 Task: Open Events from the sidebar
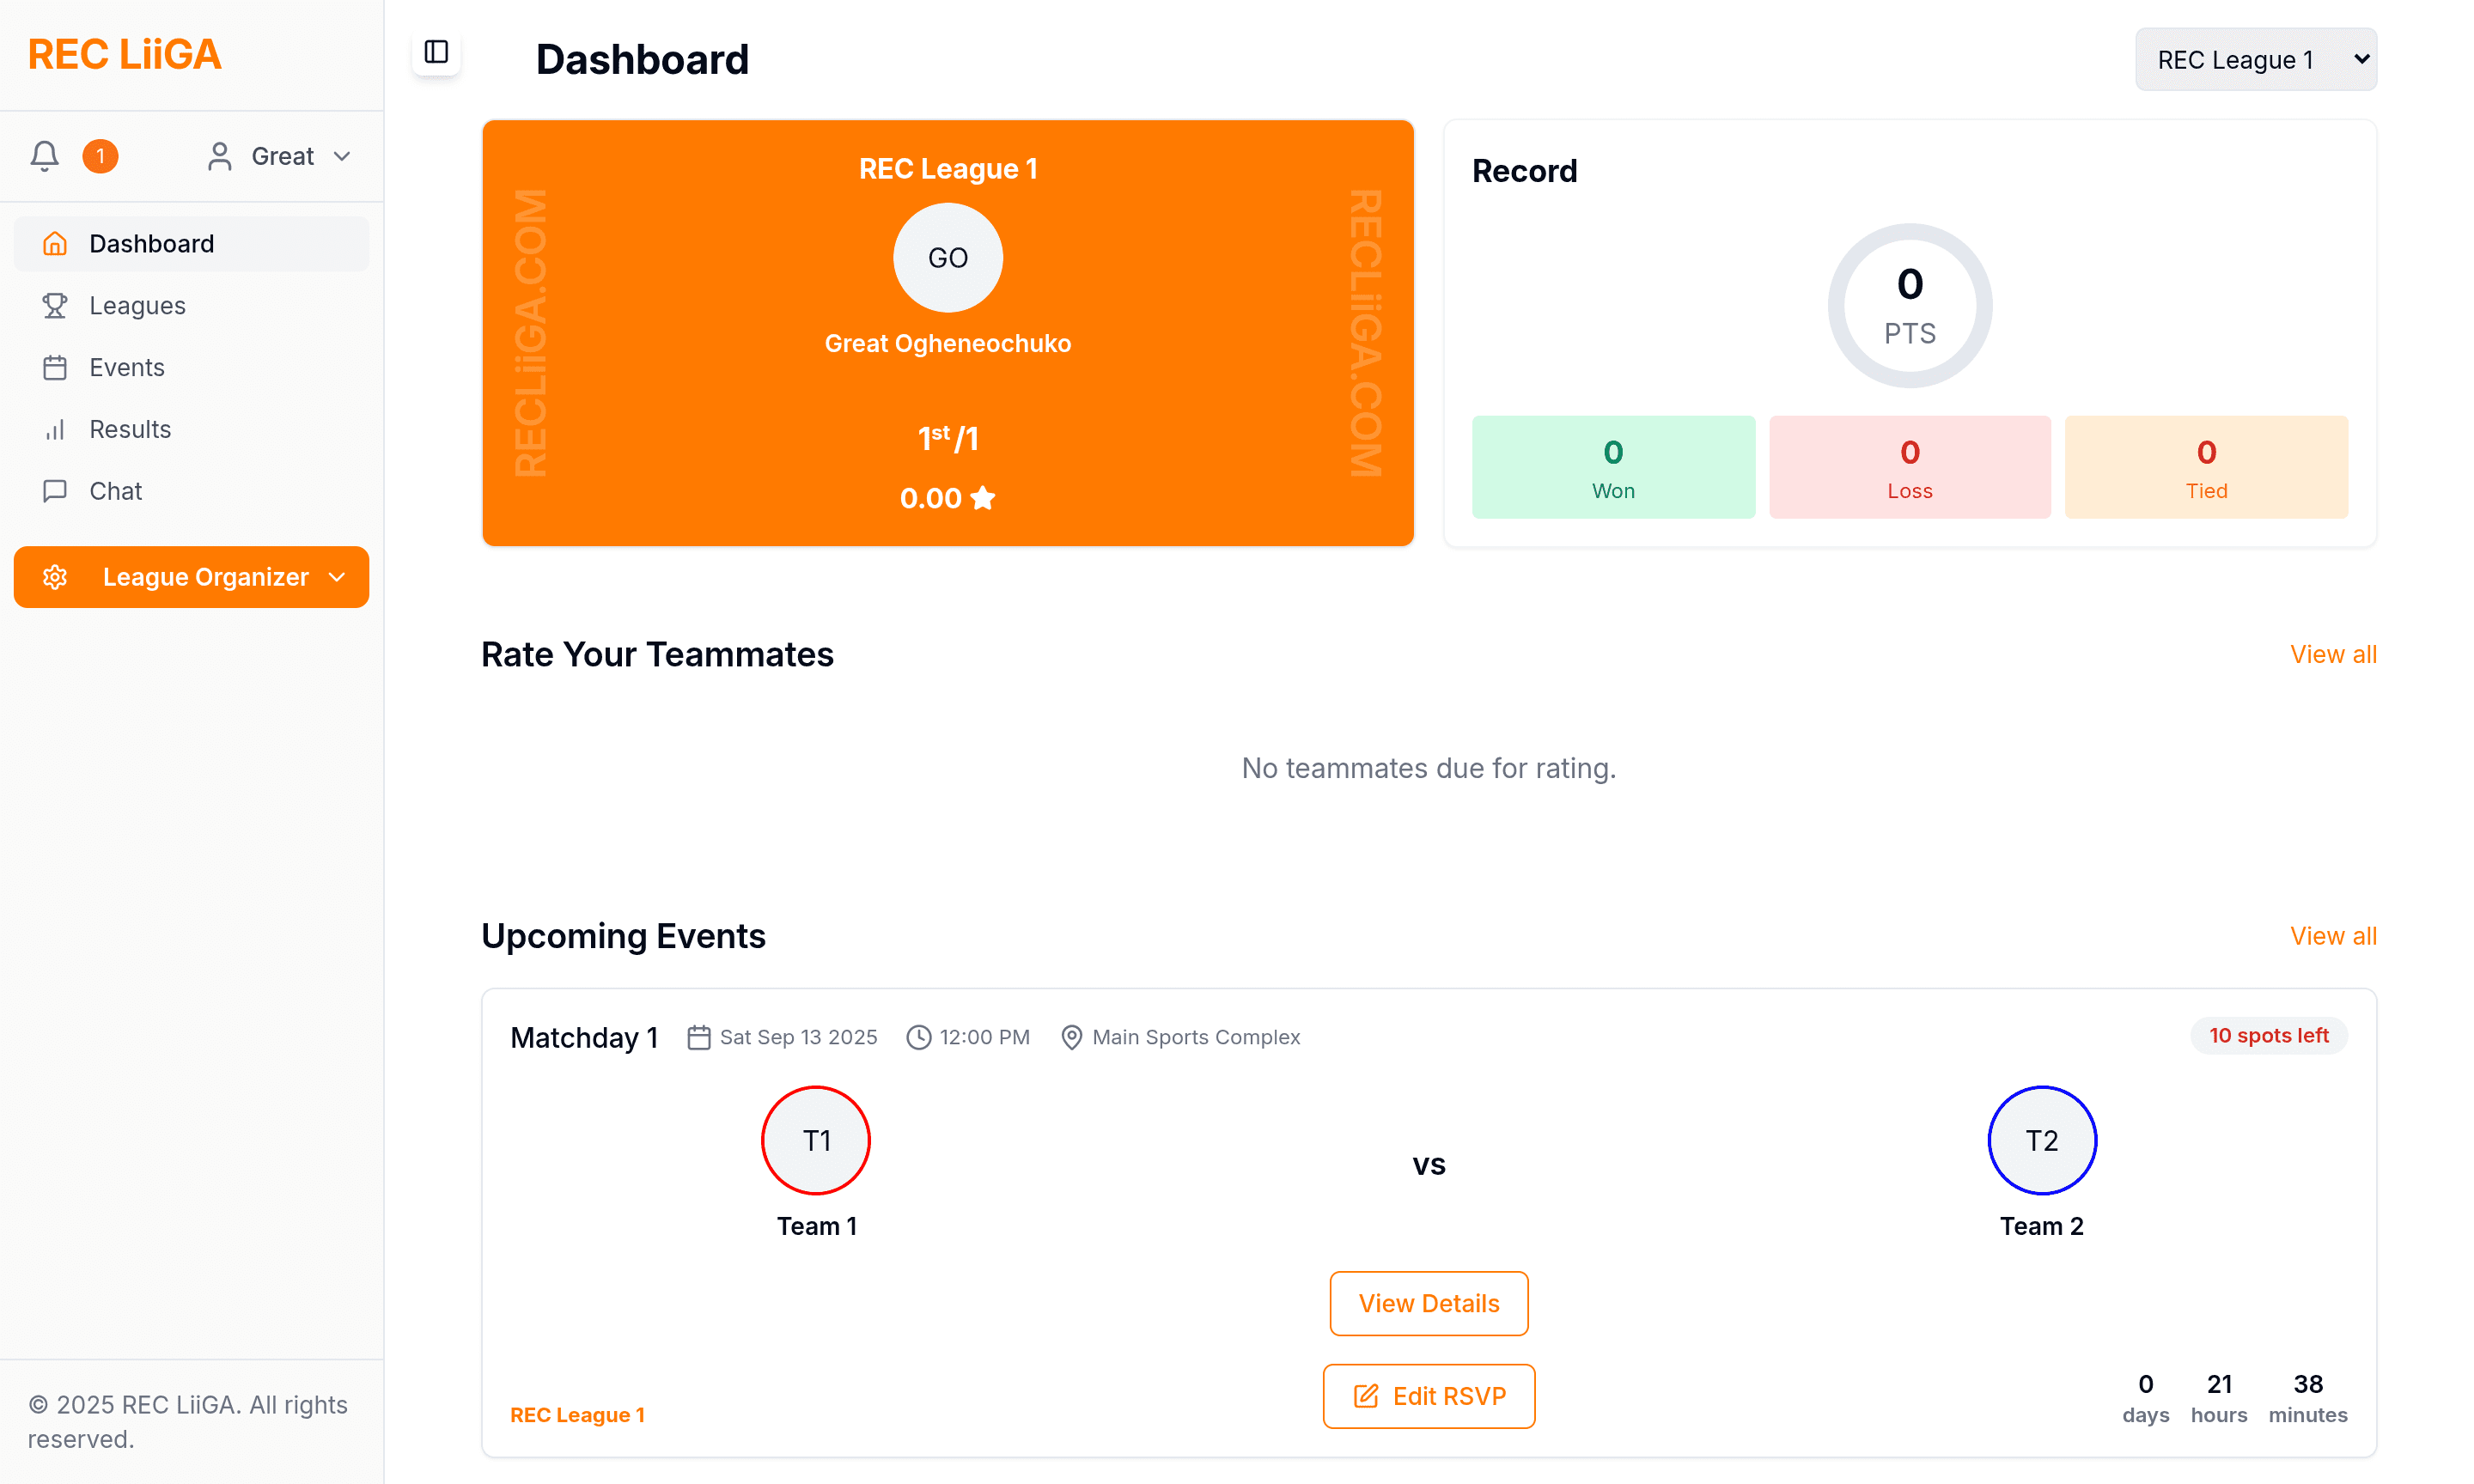126,367
